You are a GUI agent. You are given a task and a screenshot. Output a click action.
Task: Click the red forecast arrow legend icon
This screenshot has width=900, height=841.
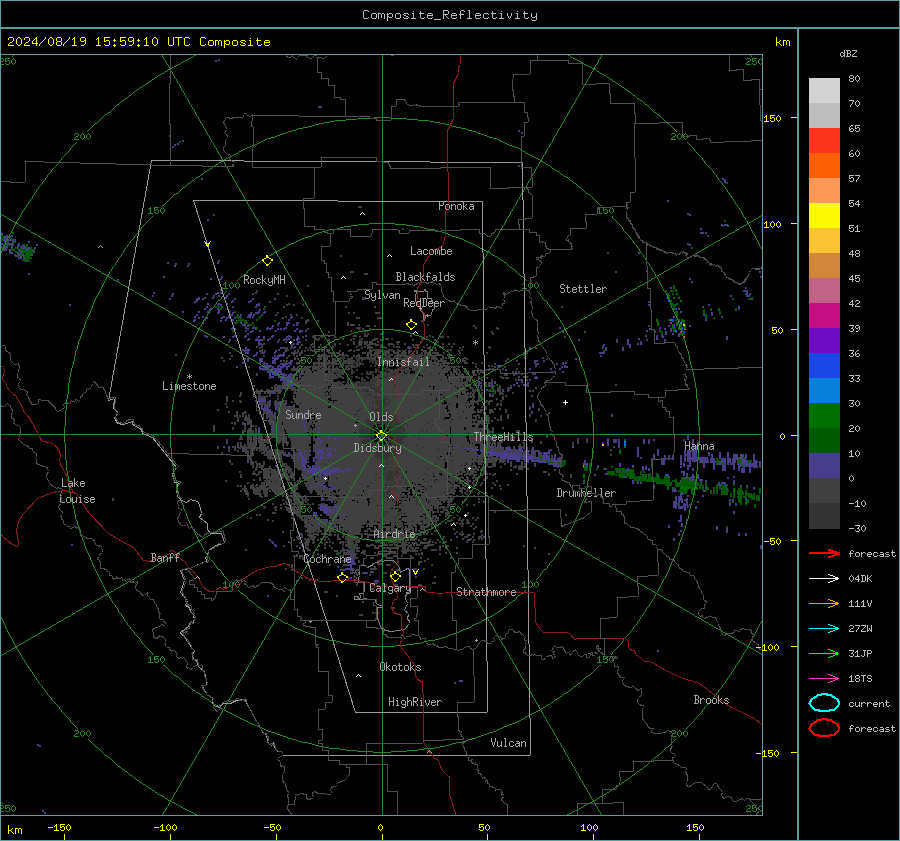click(824, 553)
